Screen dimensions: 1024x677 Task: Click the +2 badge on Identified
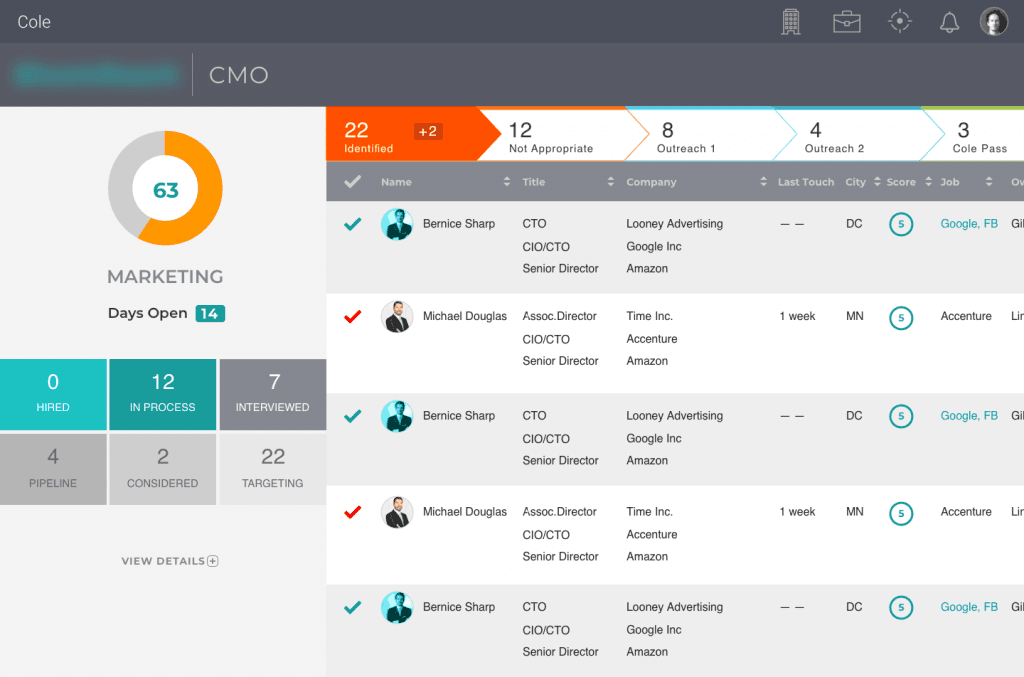pos(428,131)
